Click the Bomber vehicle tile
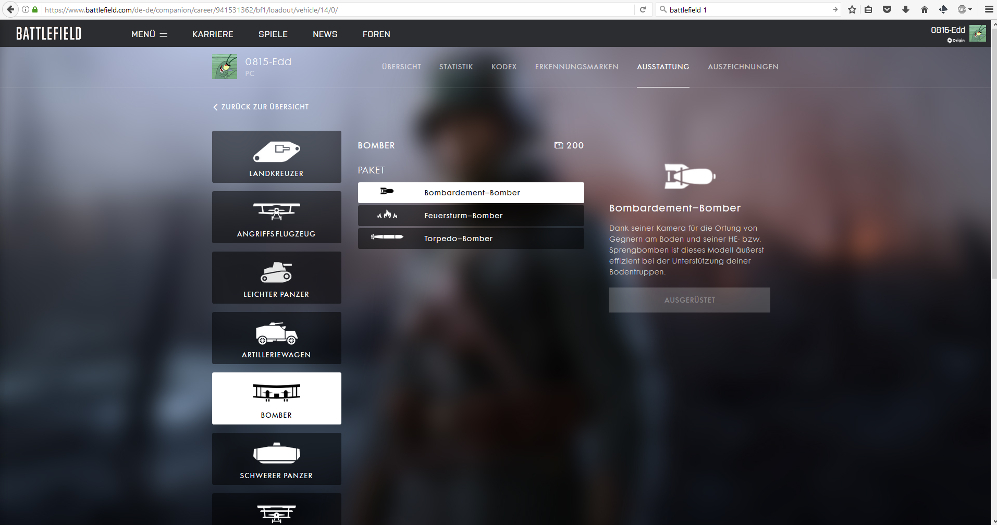997x525 pixels. (276, 398)
